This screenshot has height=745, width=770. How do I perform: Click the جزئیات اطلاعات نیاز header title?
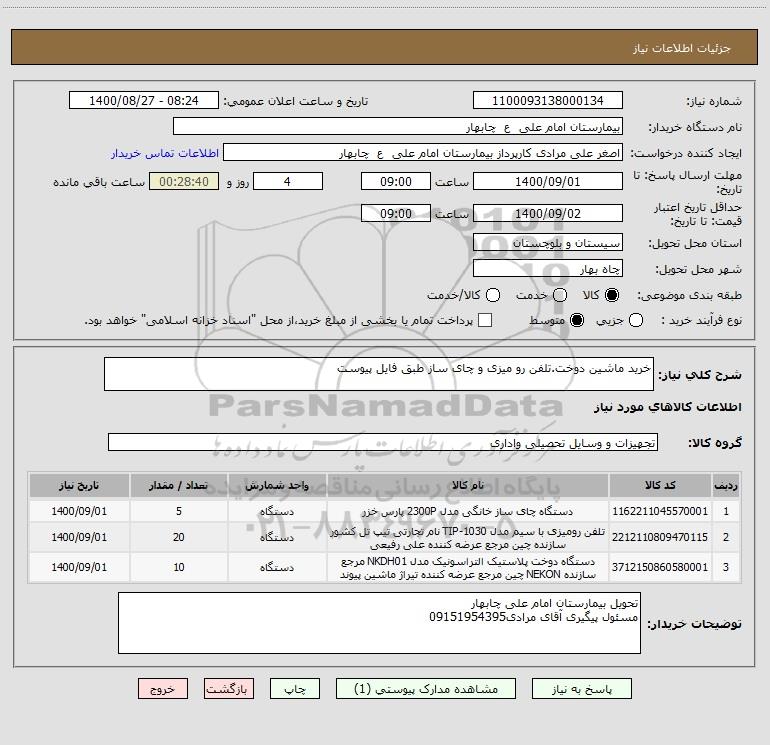point(681,48)
